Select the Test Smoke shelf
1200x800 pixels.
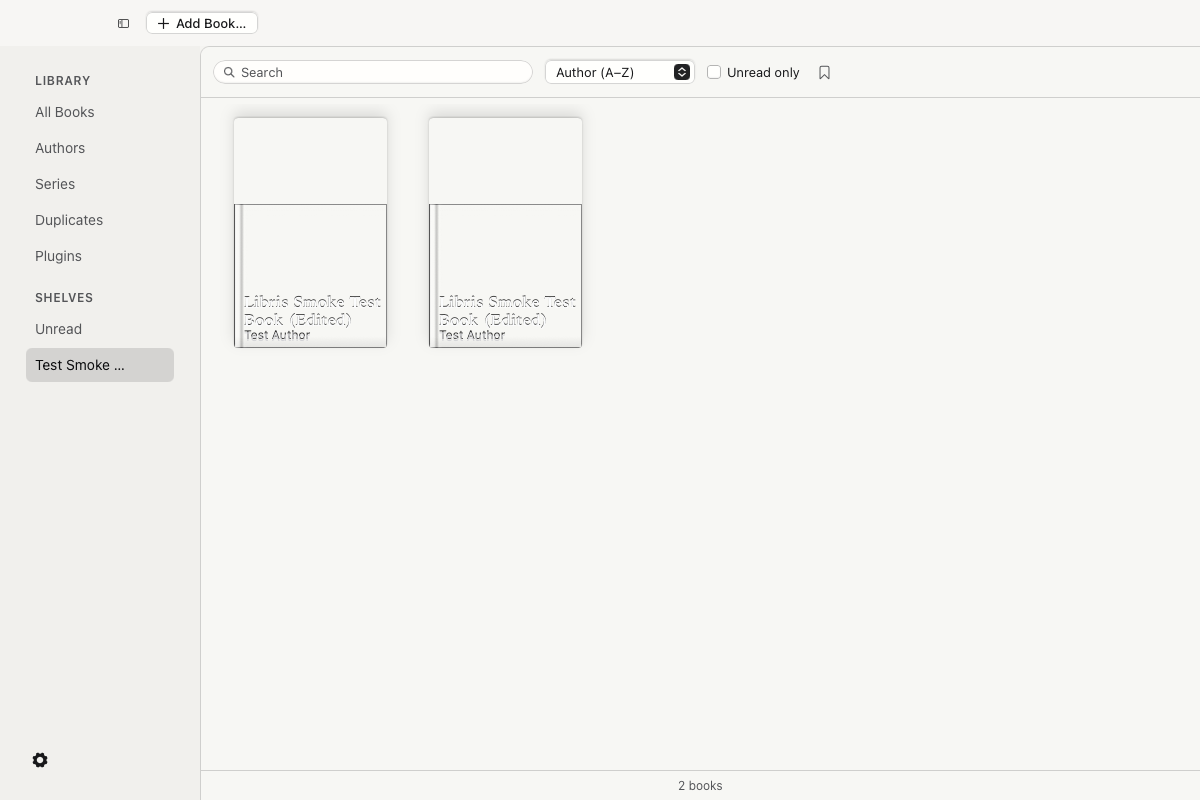pyautogui.click(x=100, y=365)
